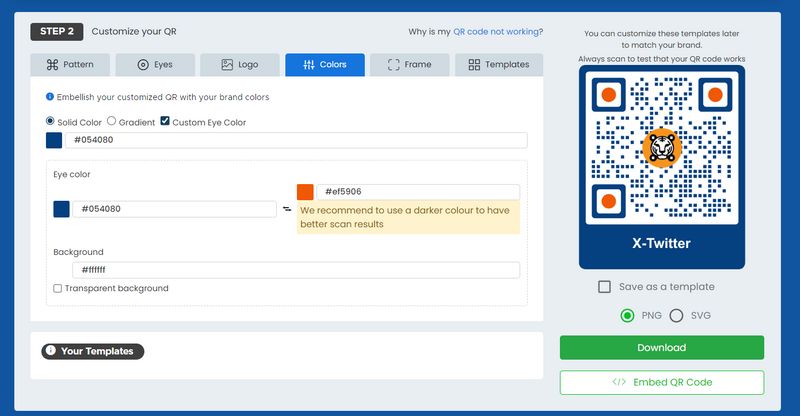
Task: Click the Background #ffffff input field
Action: point(296,270)
